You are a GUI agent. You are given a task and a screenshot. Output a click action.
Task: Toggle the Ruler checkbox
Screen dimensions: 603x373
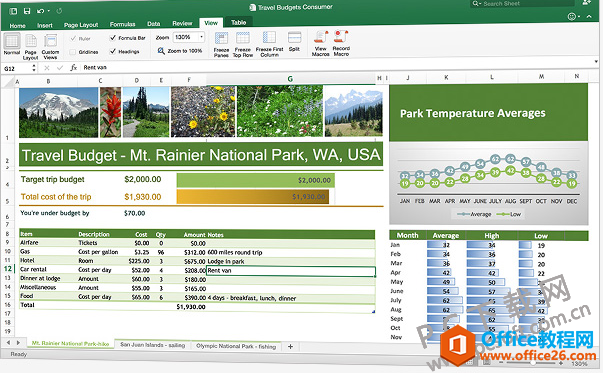coord(73,38)
